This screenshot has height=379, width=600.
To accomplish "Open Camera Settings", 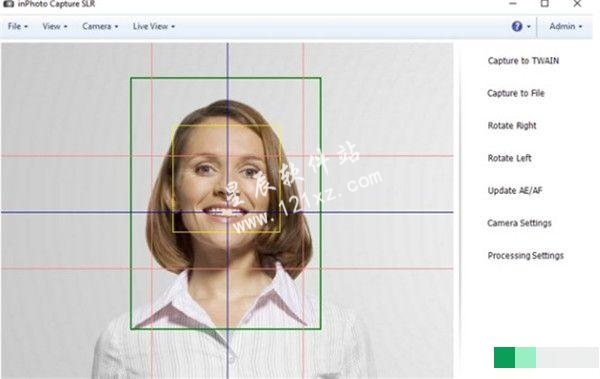I will pyautogui.click(x=519, y=223).
